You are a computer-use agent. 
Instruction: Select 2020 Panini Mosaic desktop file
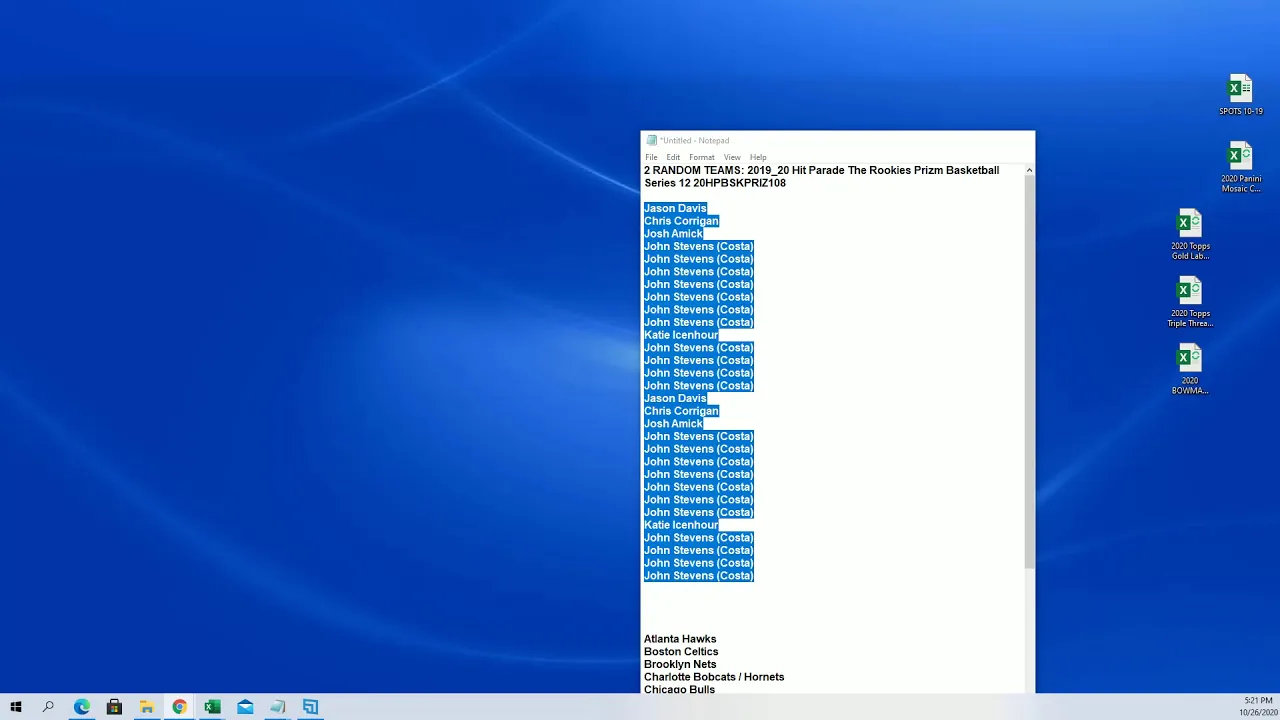tap(1240, 166)
